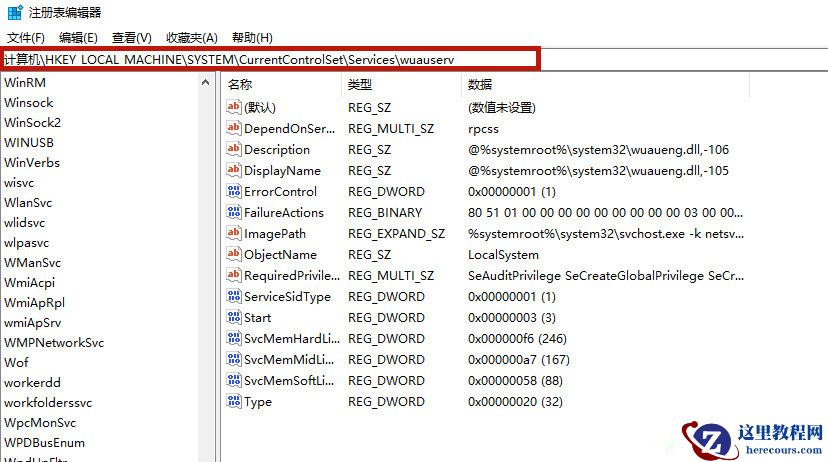Open the 帮助(H) menu
This screenshot has height=462, width=828.
pyautogui.click(x=252, y=38)
